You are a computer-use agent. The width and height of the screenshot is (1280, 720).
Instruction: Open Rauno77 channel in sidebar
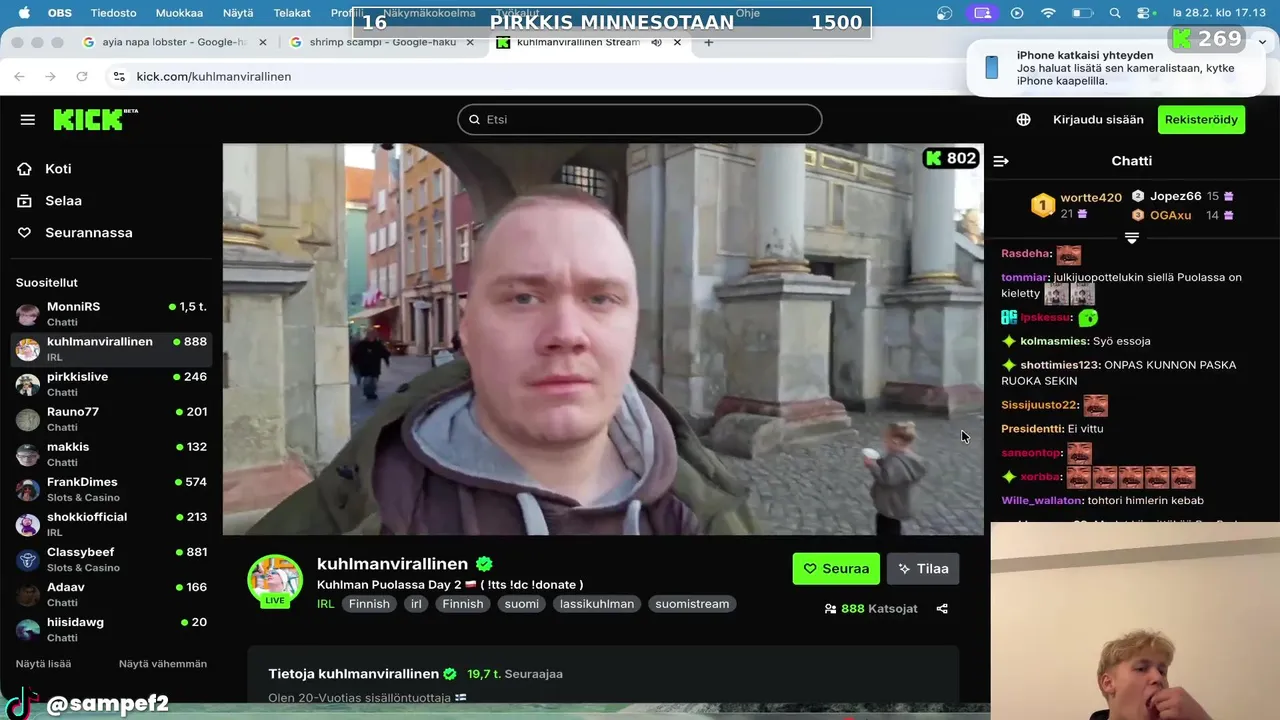click(111, 419)
